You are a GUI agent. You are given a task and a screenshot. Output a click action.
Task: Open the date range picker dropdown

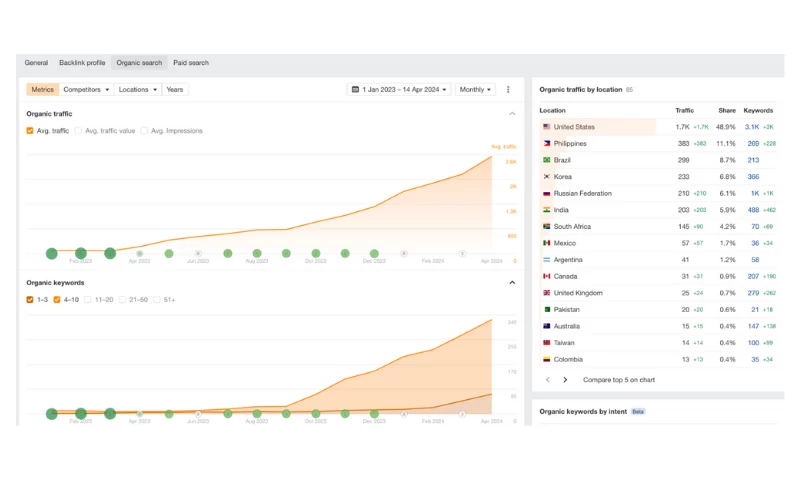click(x=399, y=90)
